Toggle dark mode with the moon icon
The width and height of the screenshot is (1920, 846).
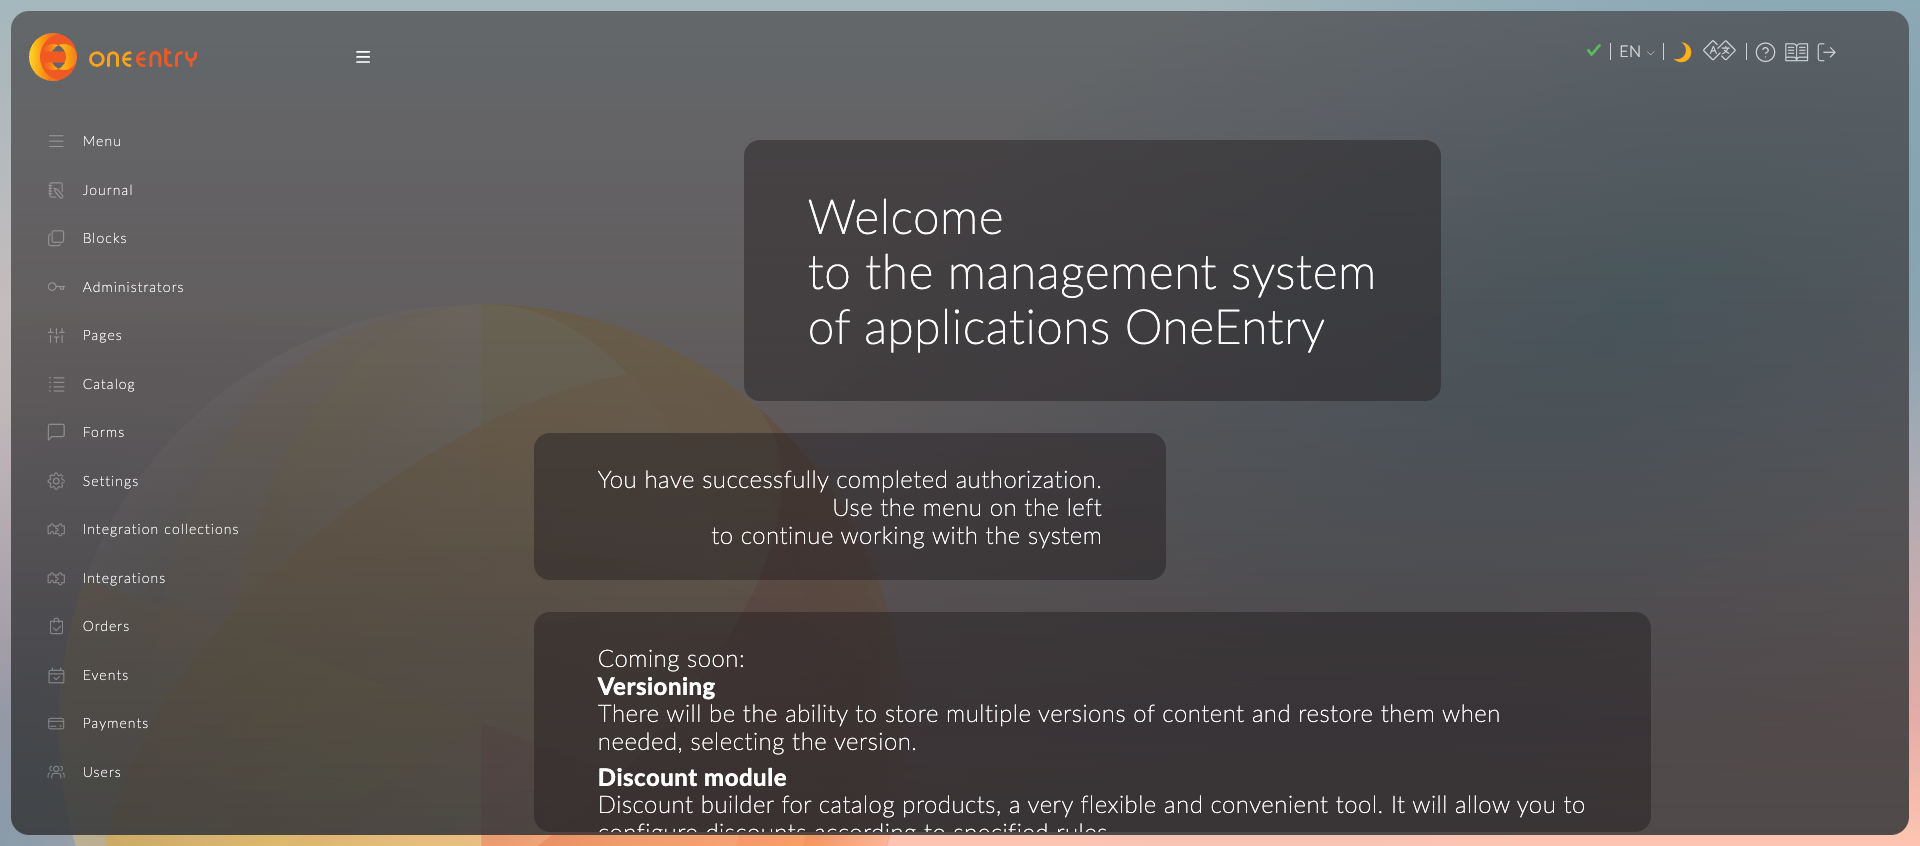pos(1682,52)
